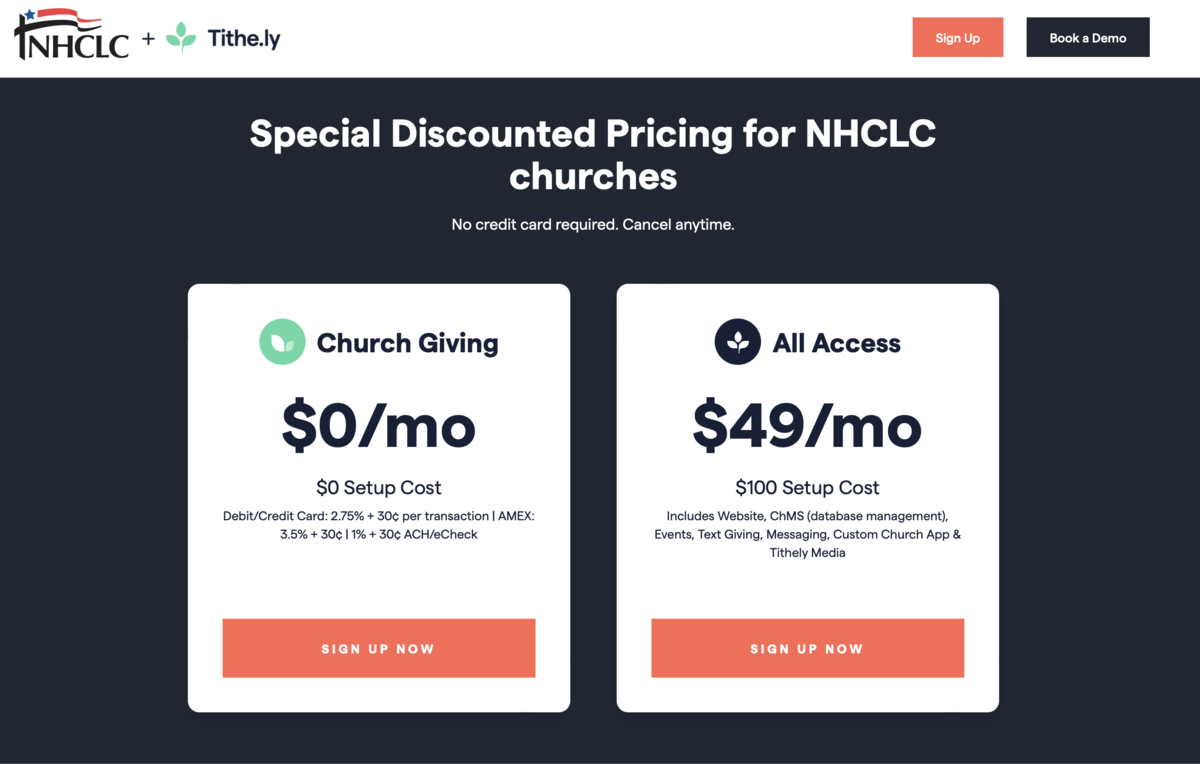Click the $0/mo price text

[378, 426]
